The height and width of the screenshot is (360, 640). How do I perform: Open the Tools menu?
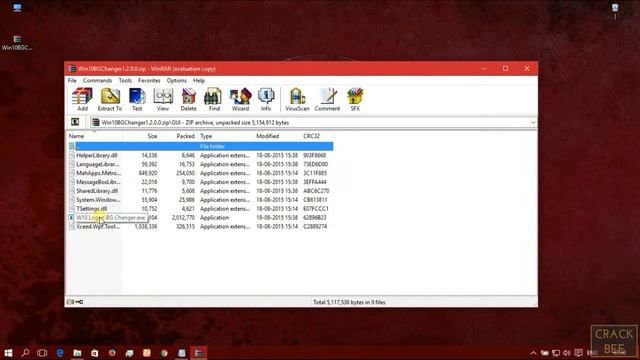(125, 80)
